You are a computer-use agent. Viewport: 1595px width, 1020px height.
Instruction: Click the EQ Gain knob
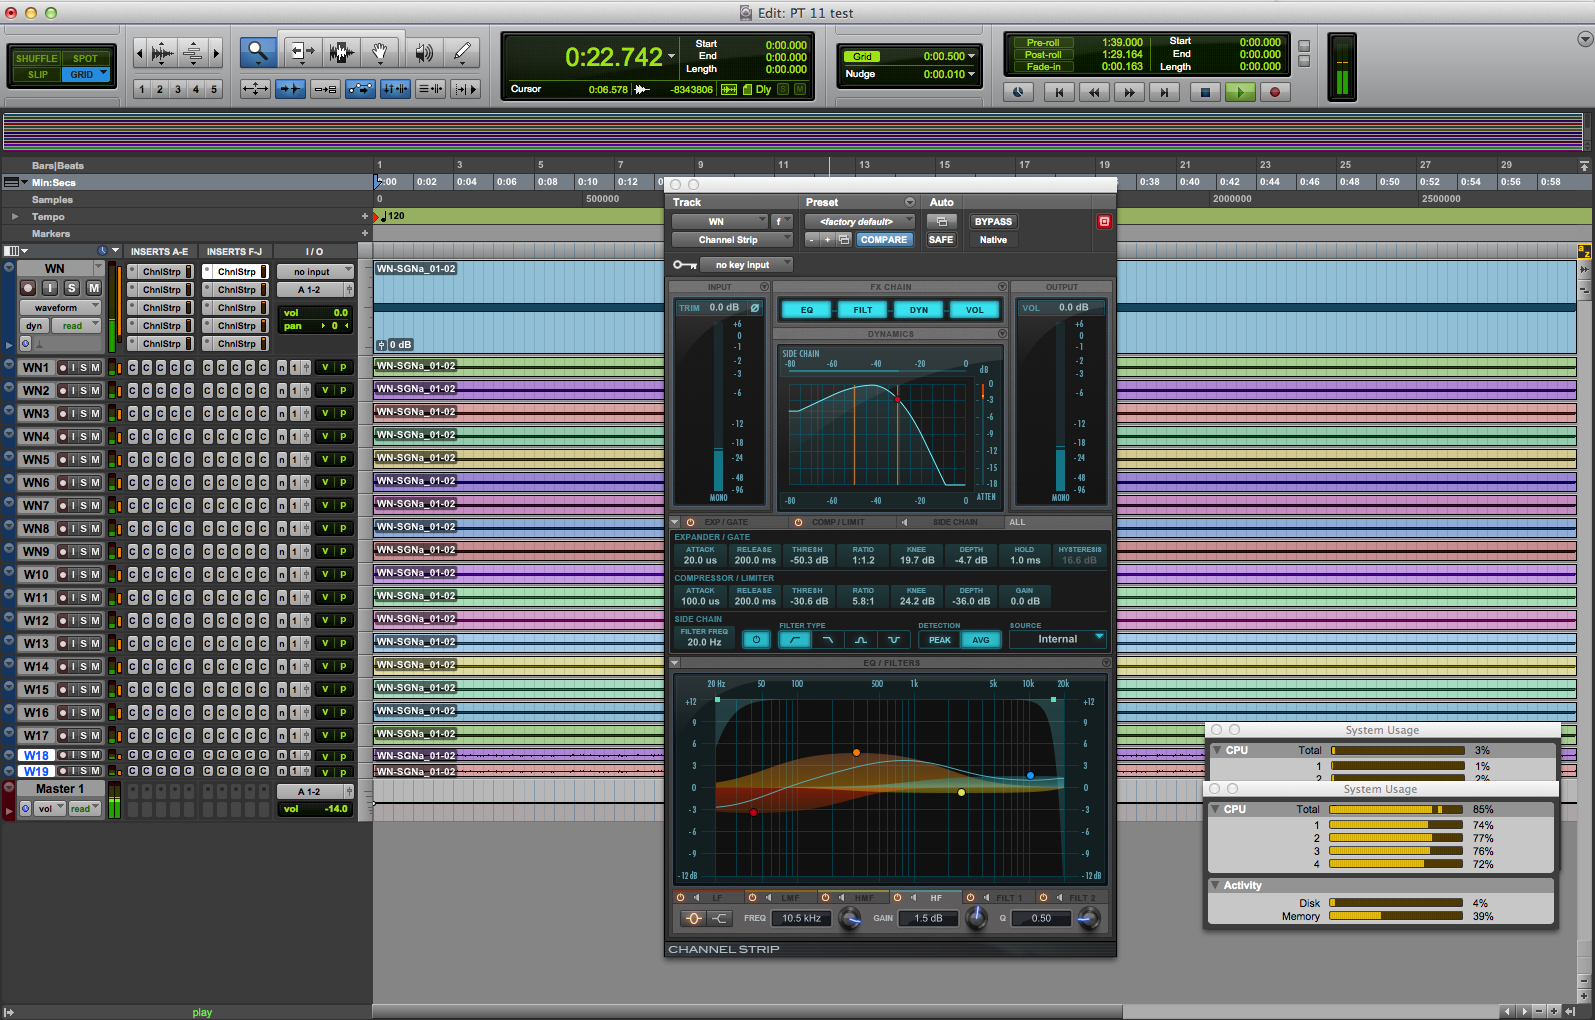tap(976, 918)
